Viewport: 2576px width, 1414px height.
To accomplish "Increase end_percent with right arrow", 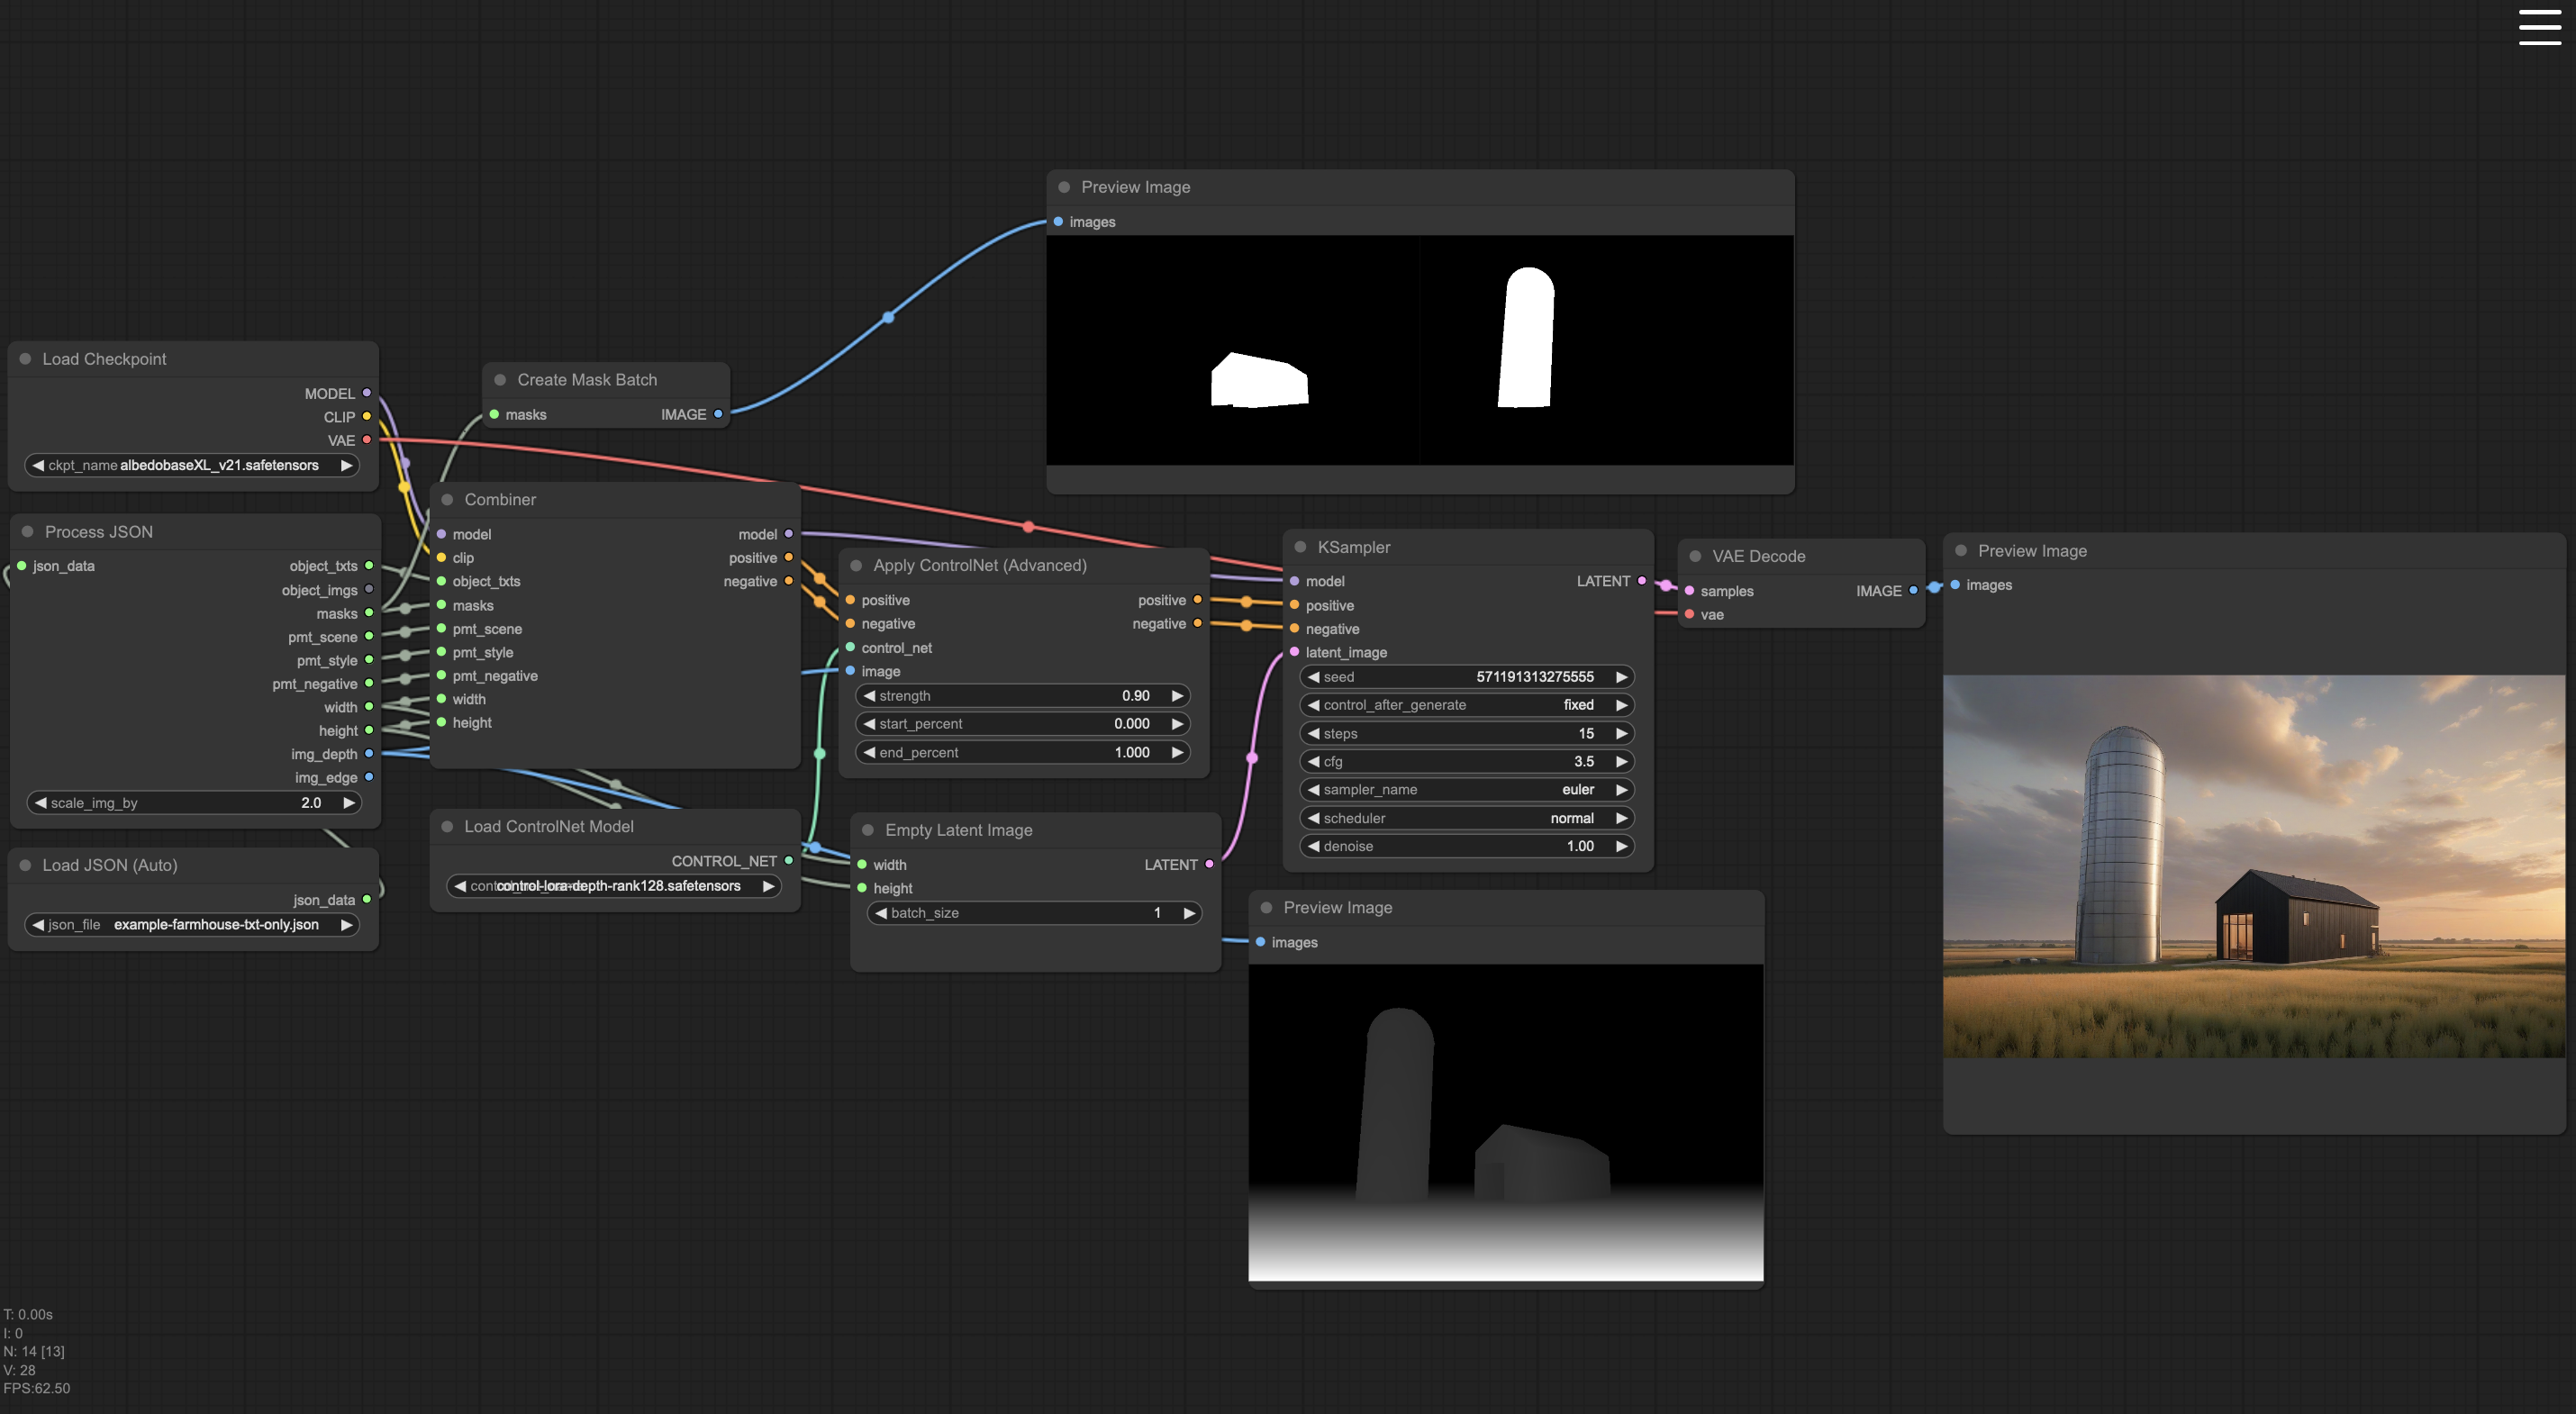I will click(1178, 752).
